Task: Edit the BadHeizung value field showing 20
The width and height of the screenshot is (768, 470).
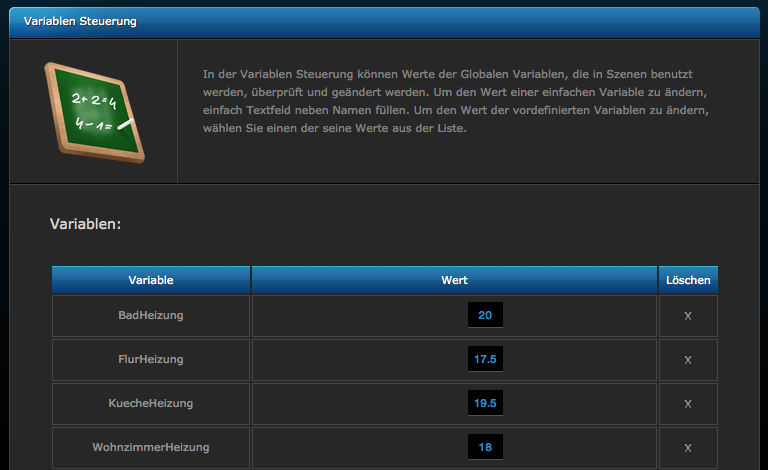Action: [x=485, y=316]
